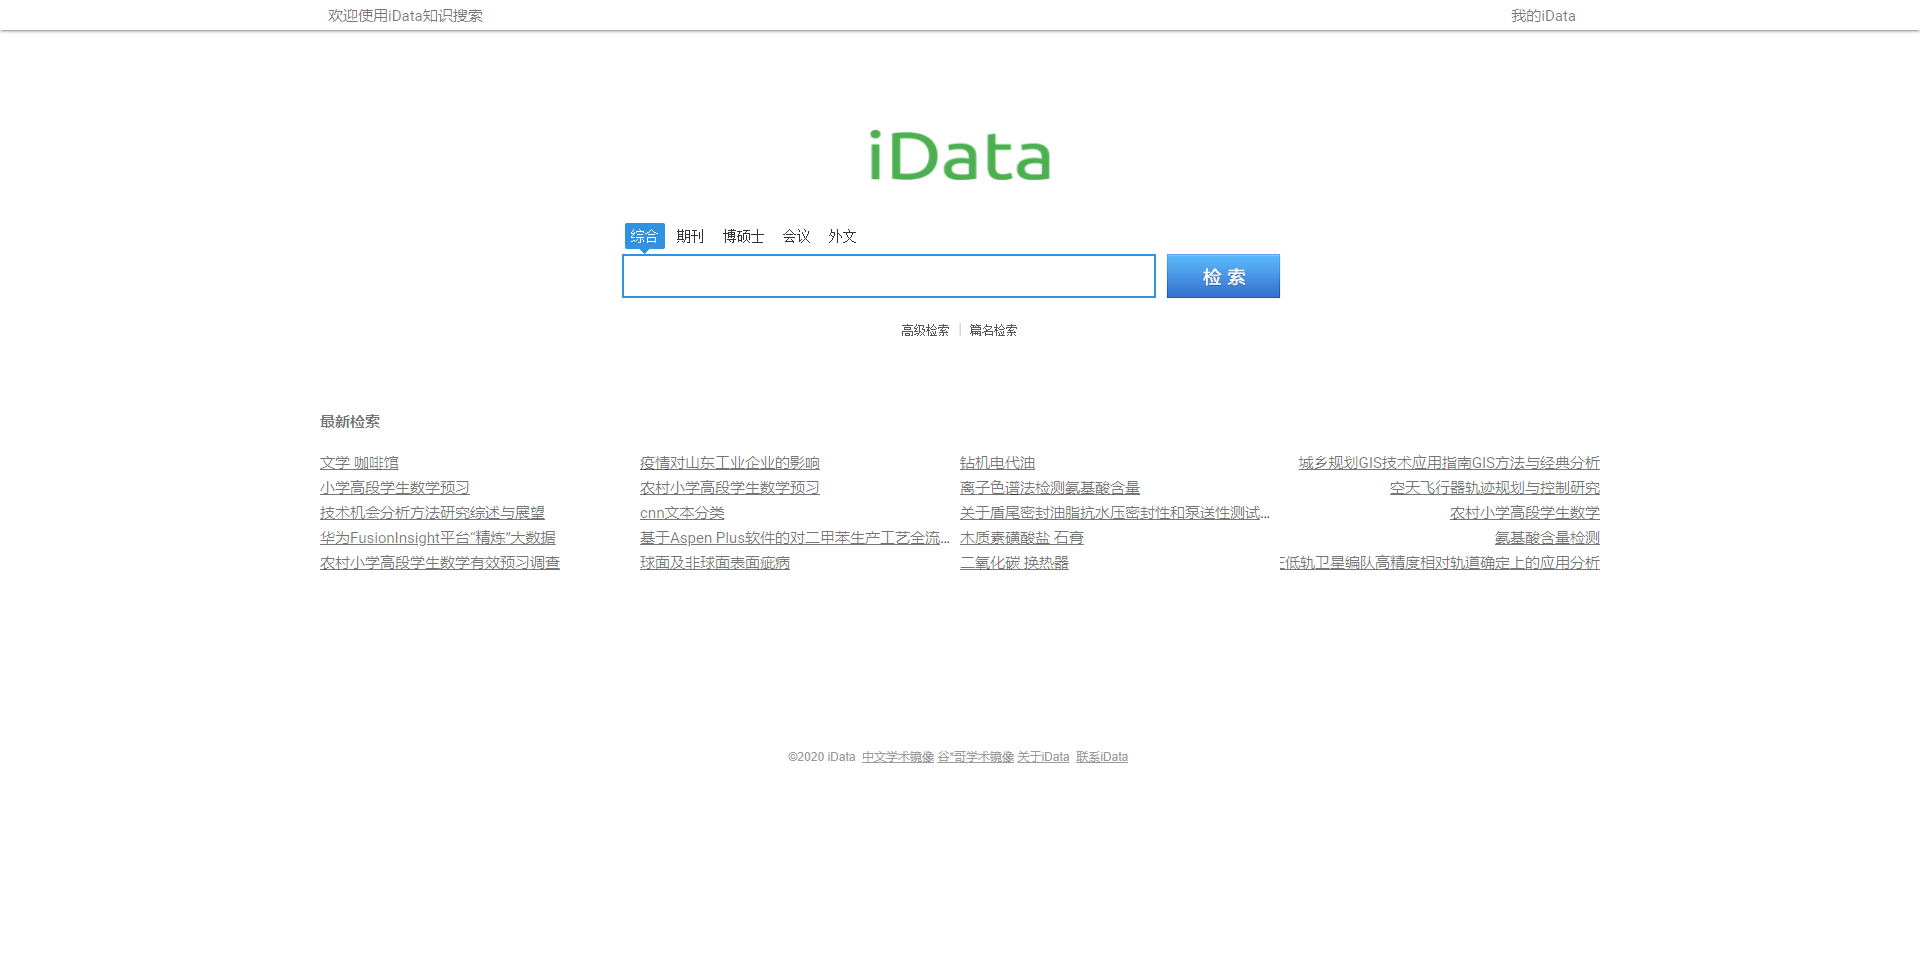The width and height of the screenshot is (1920, 979).
Task: Open 关于iData footer link
Action: 1043,757
